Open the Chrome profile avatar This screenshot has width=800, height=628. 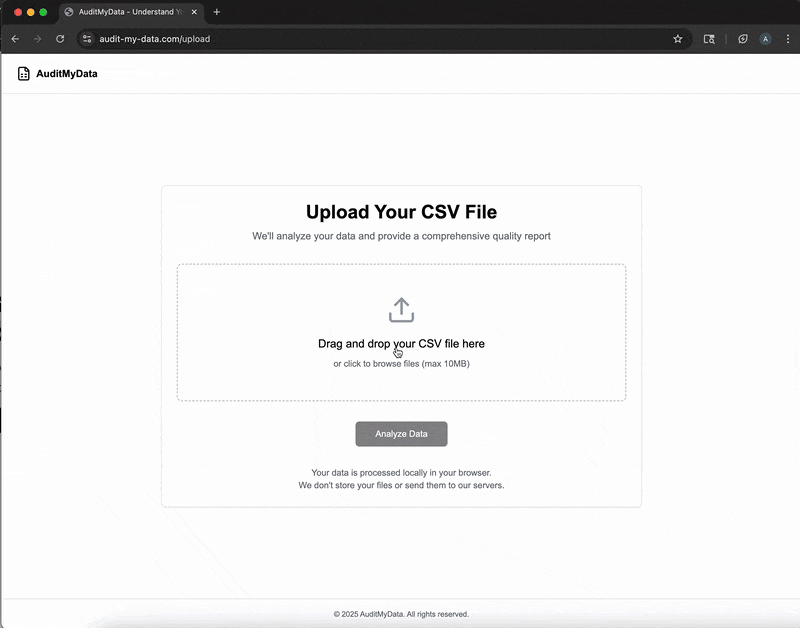pos(765,39)
